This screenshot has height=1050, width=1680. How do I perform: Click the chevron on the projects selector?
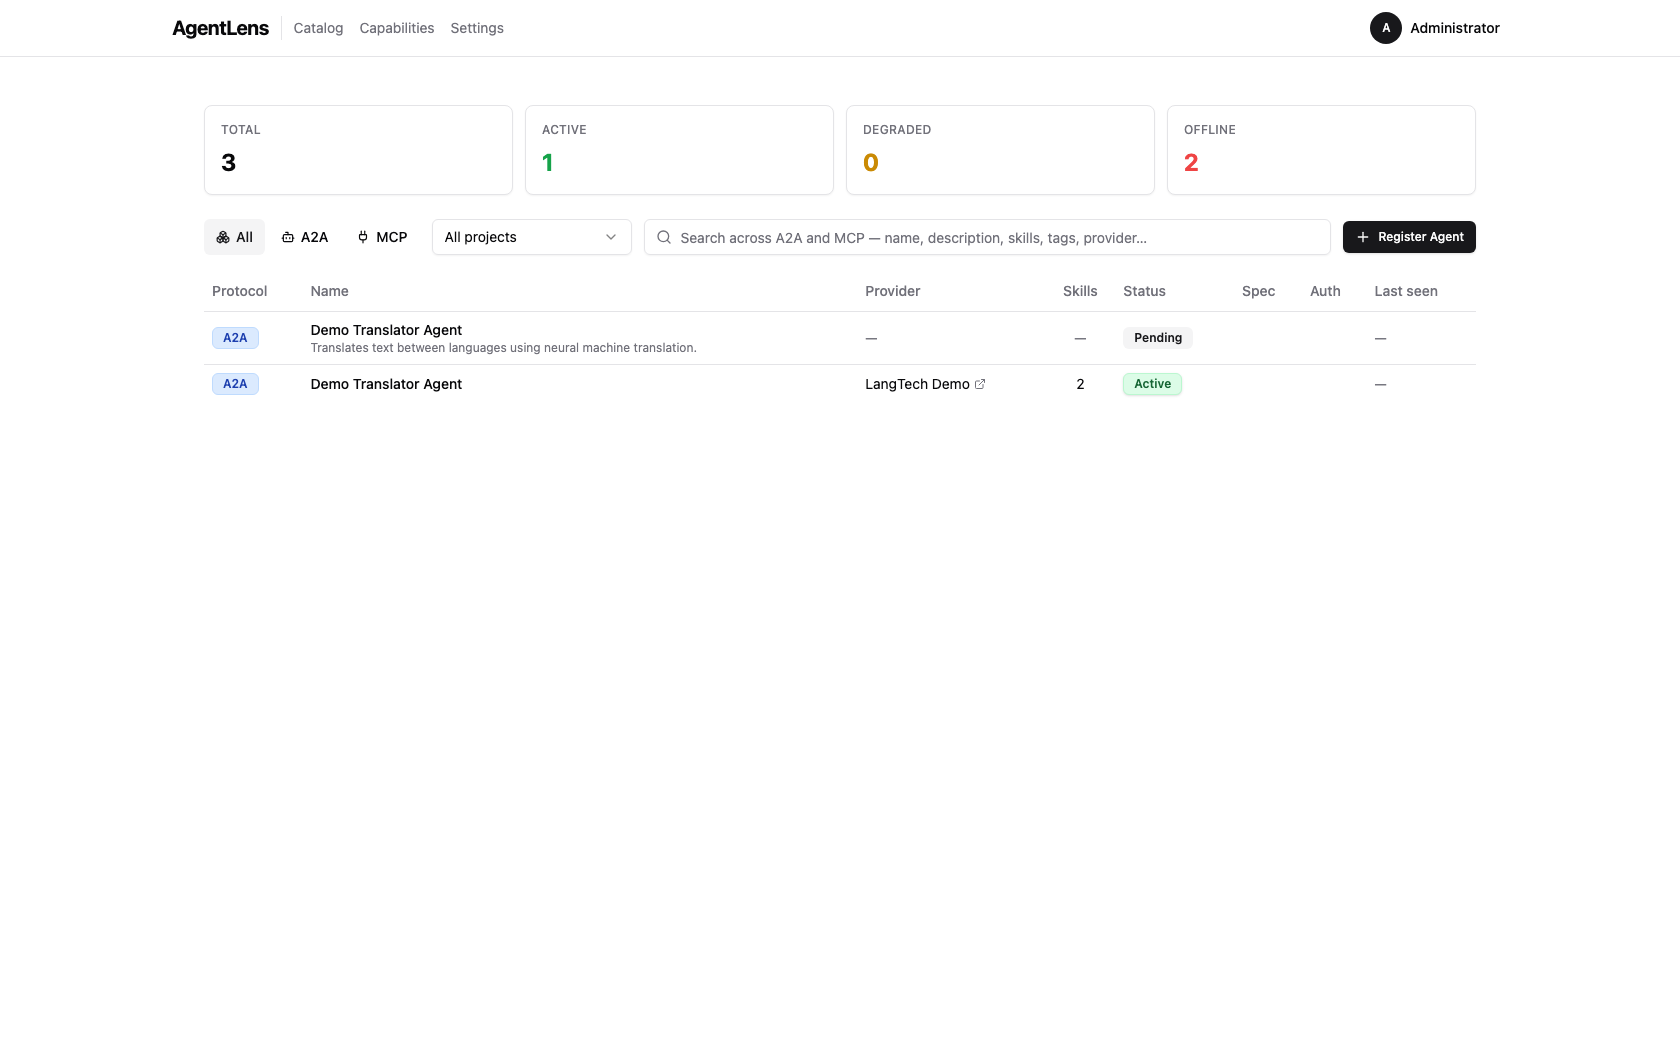(610, 237)
